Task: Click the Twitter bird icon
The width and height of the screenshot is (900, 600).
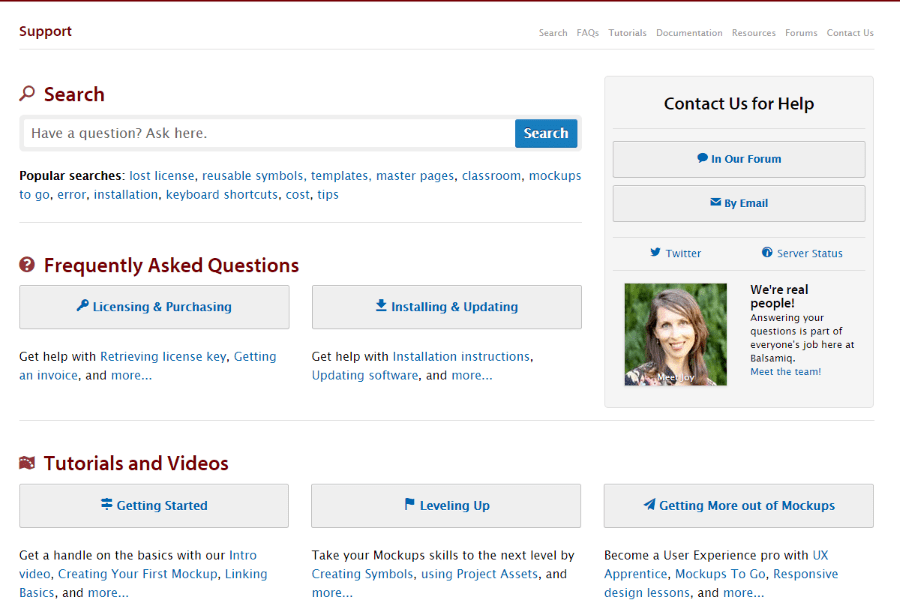Action: [x=655, y=253]
